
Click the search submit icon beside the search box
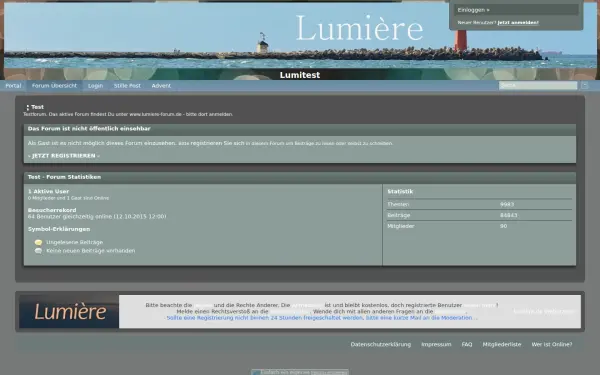coord(584,86)
